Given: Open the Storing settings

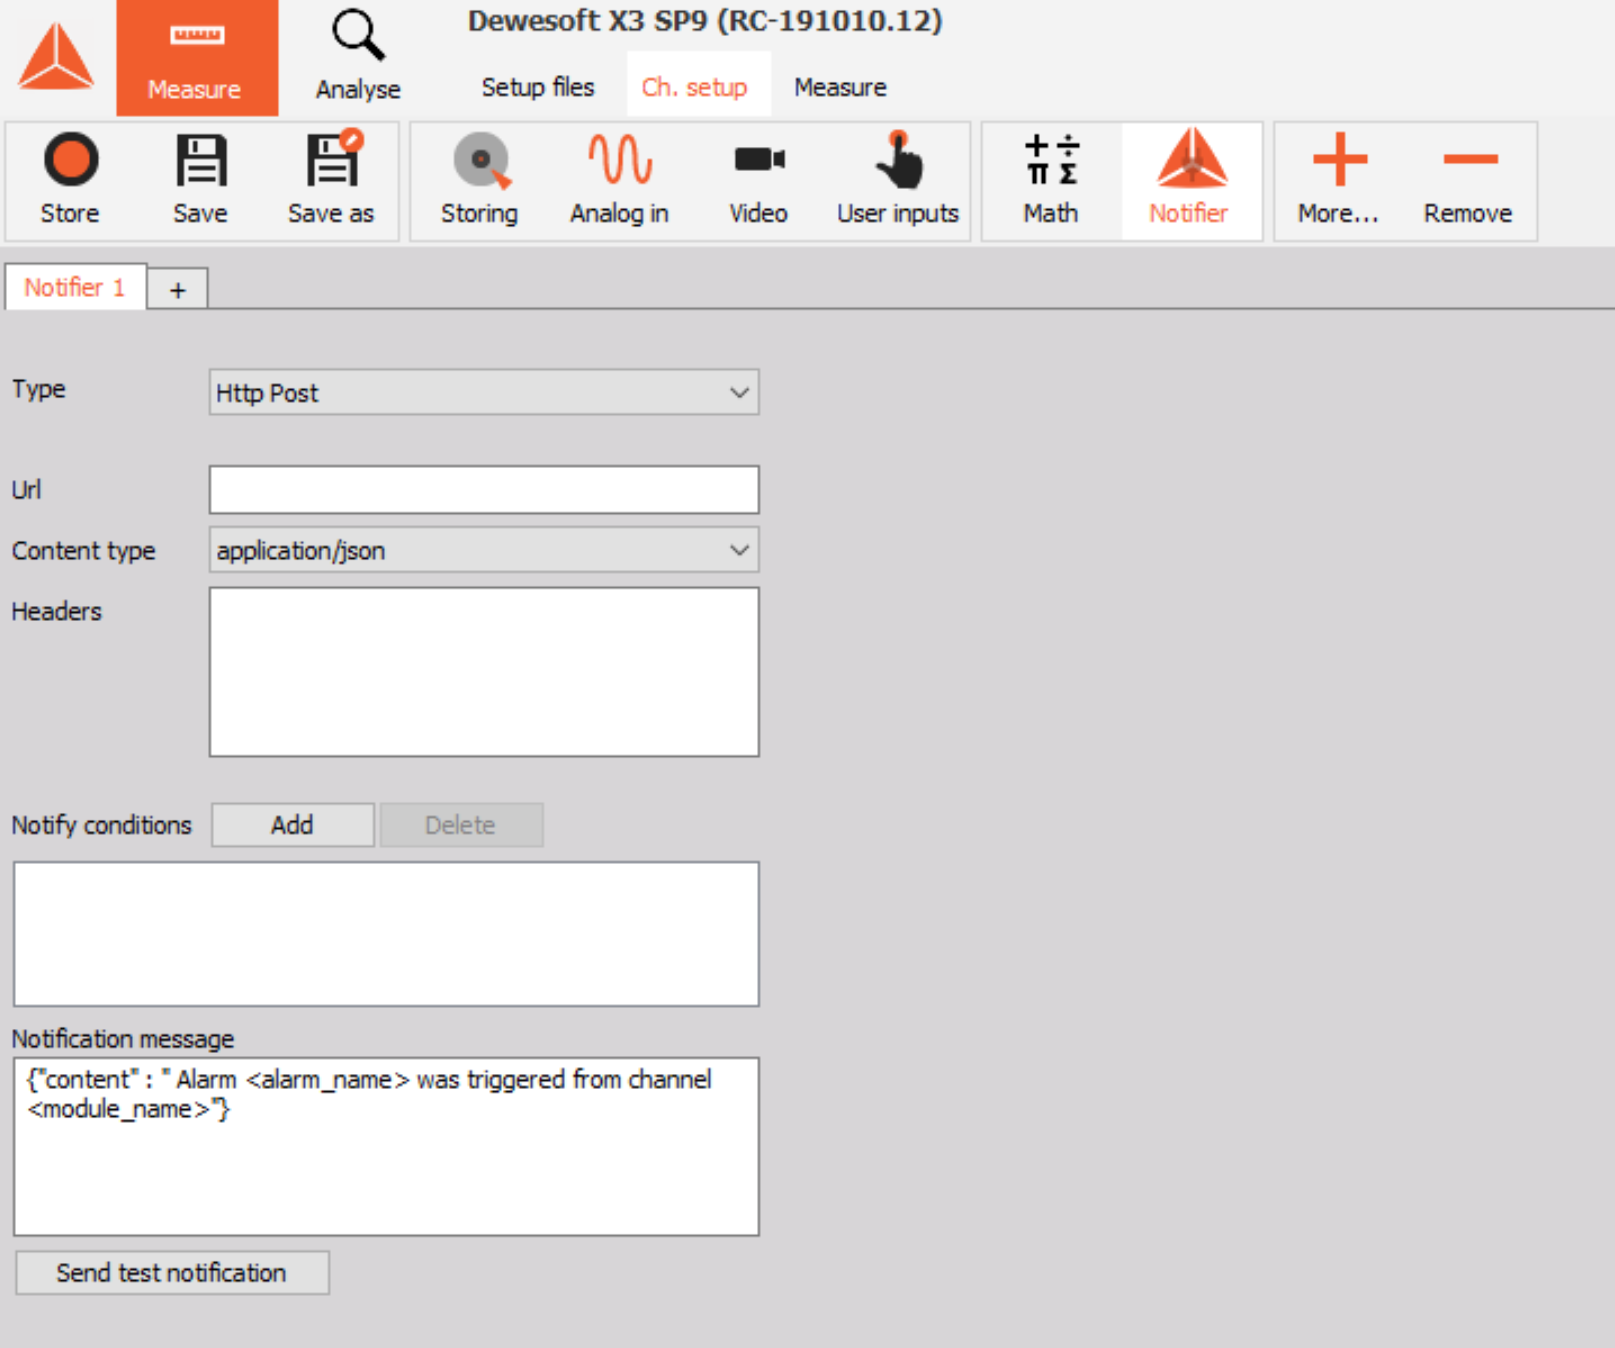Looking at the screenshot, I should [480, 181].
